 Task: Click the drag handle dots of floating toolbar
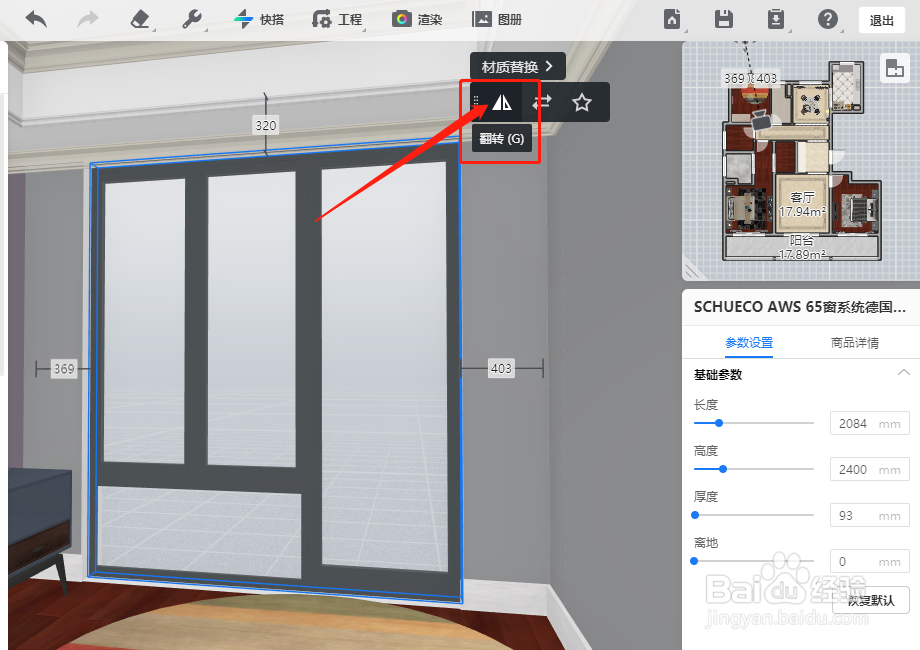[x=476, y=102]
